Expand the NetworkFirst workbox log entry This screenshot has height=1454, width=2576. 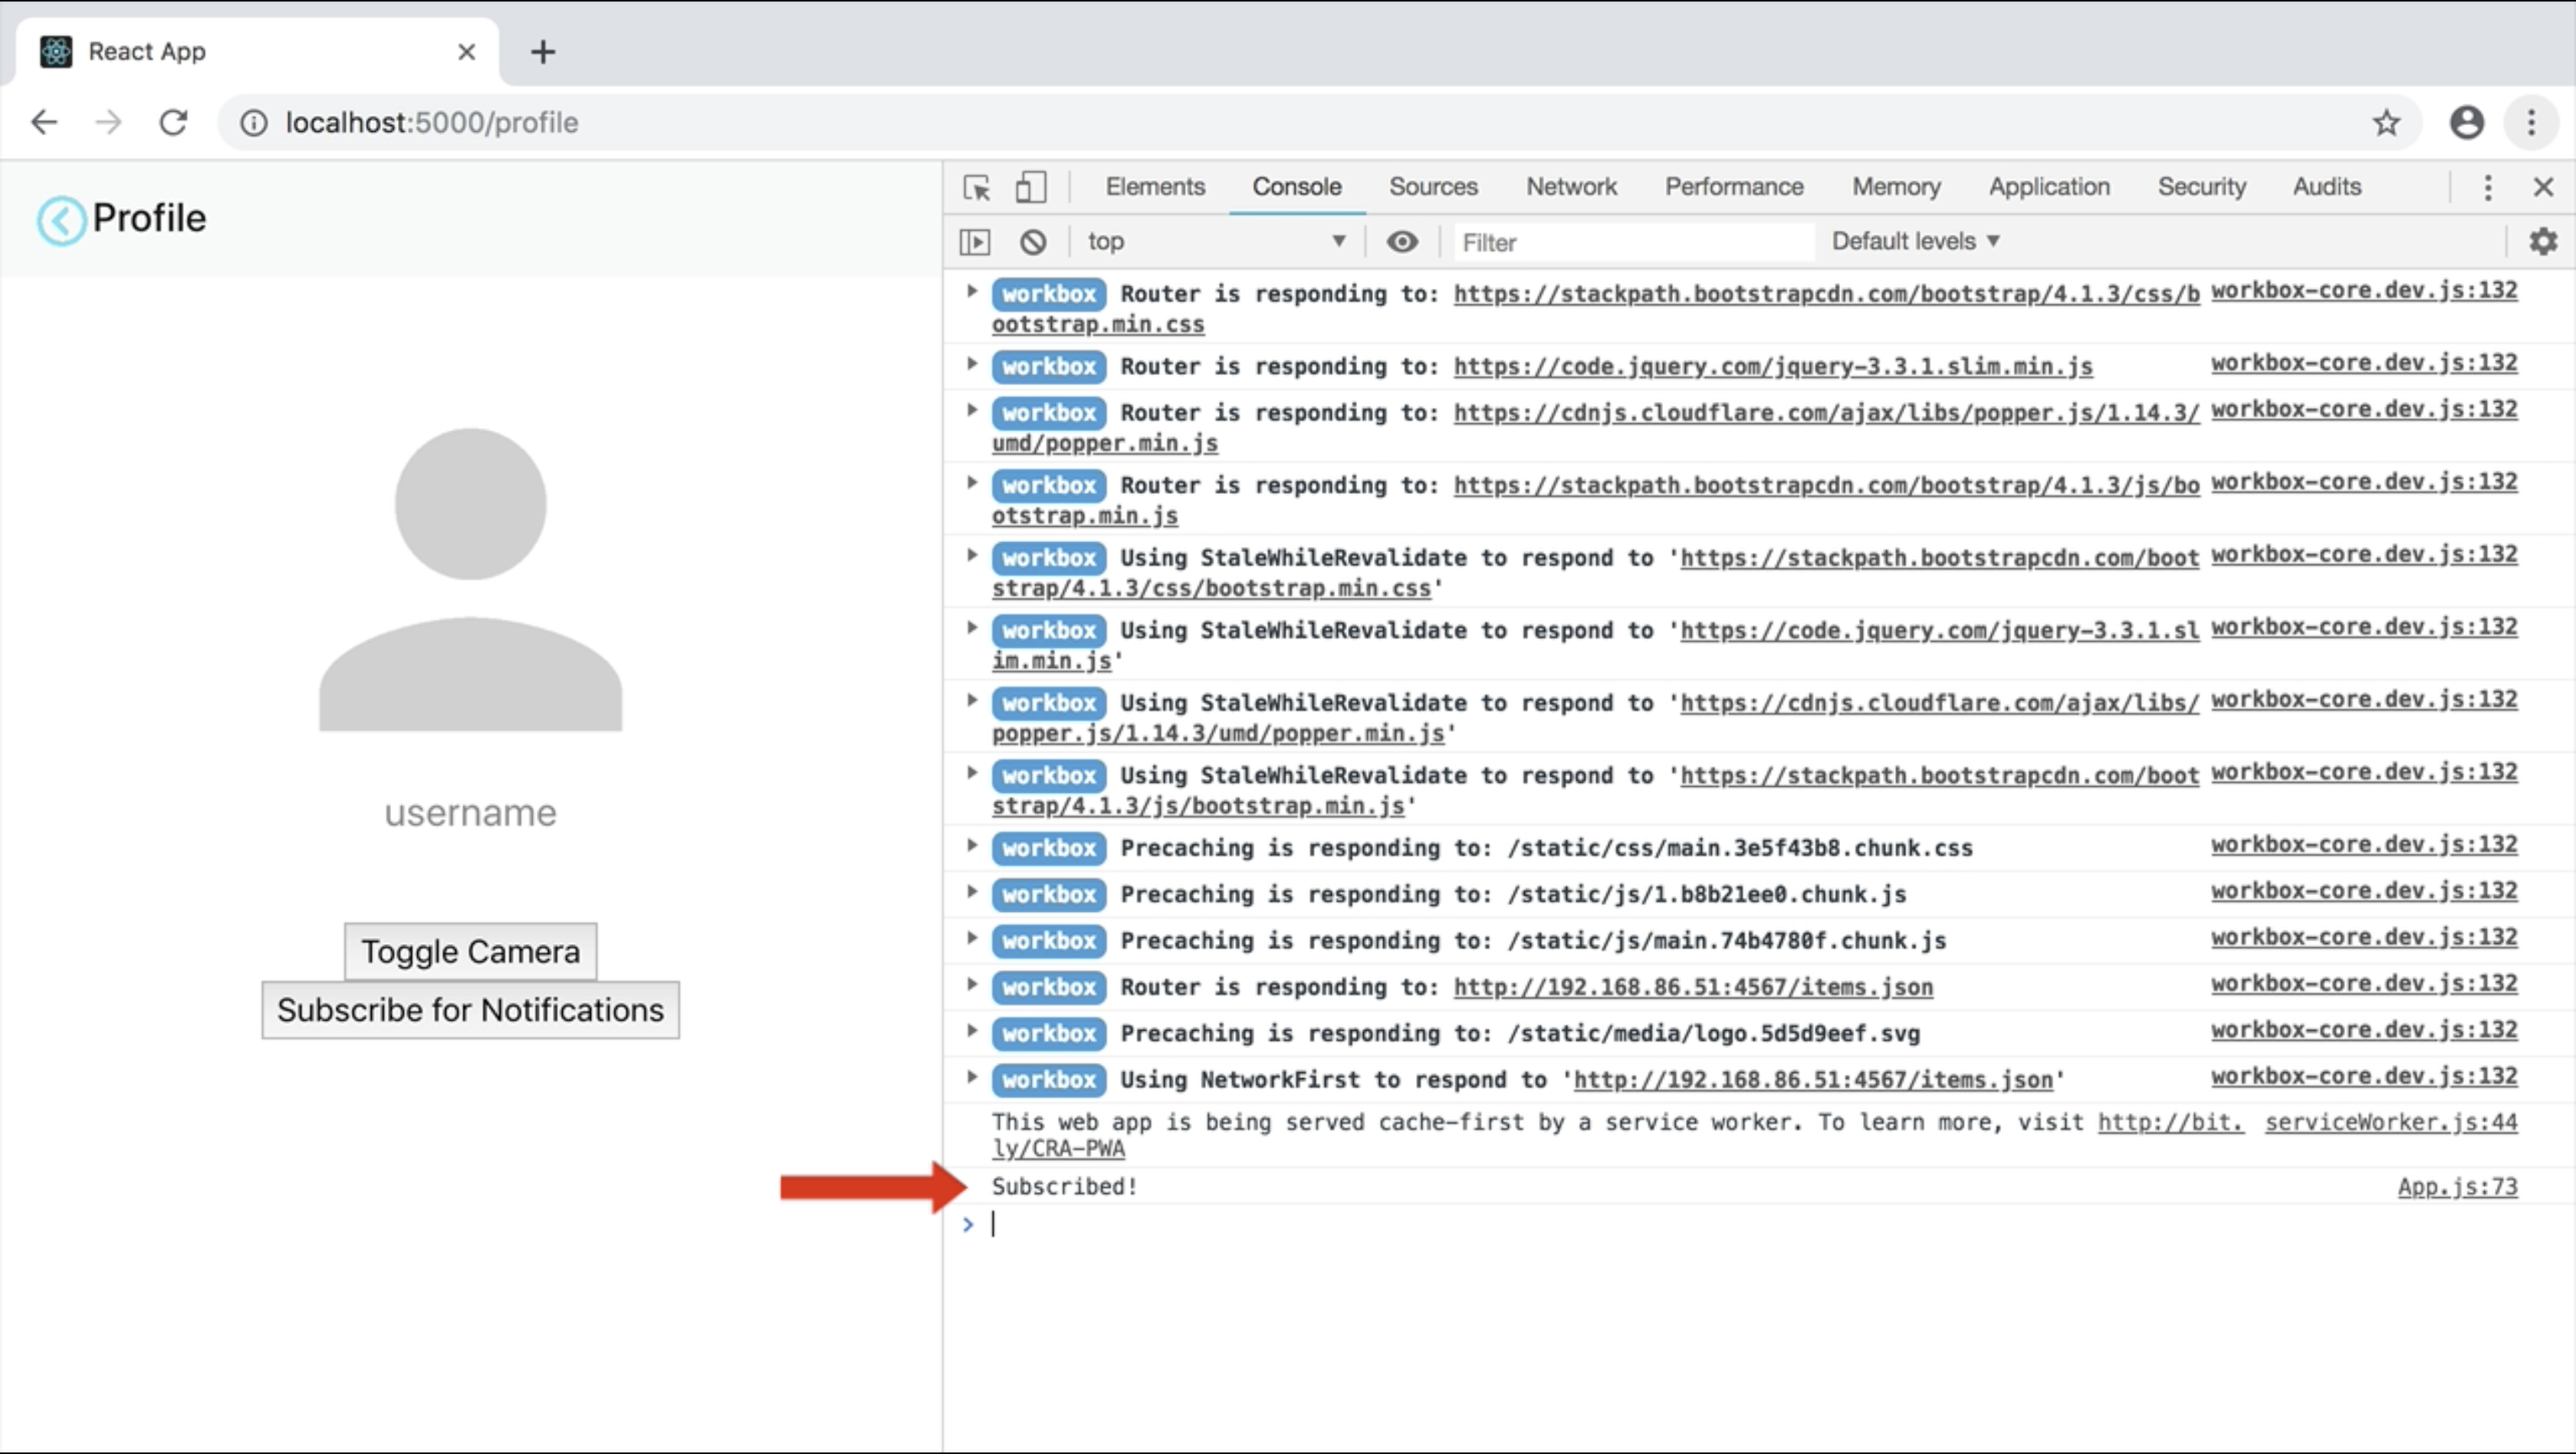tap(971, 1077)
